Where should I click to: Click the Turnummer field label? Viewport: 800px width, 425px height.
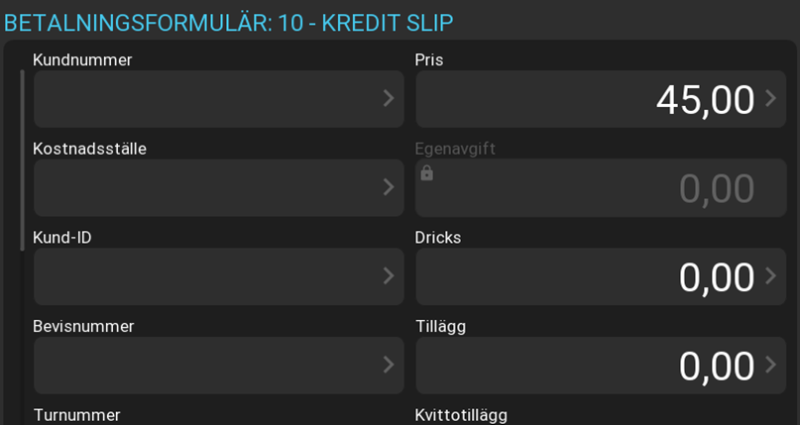click(x=77, y=415)
